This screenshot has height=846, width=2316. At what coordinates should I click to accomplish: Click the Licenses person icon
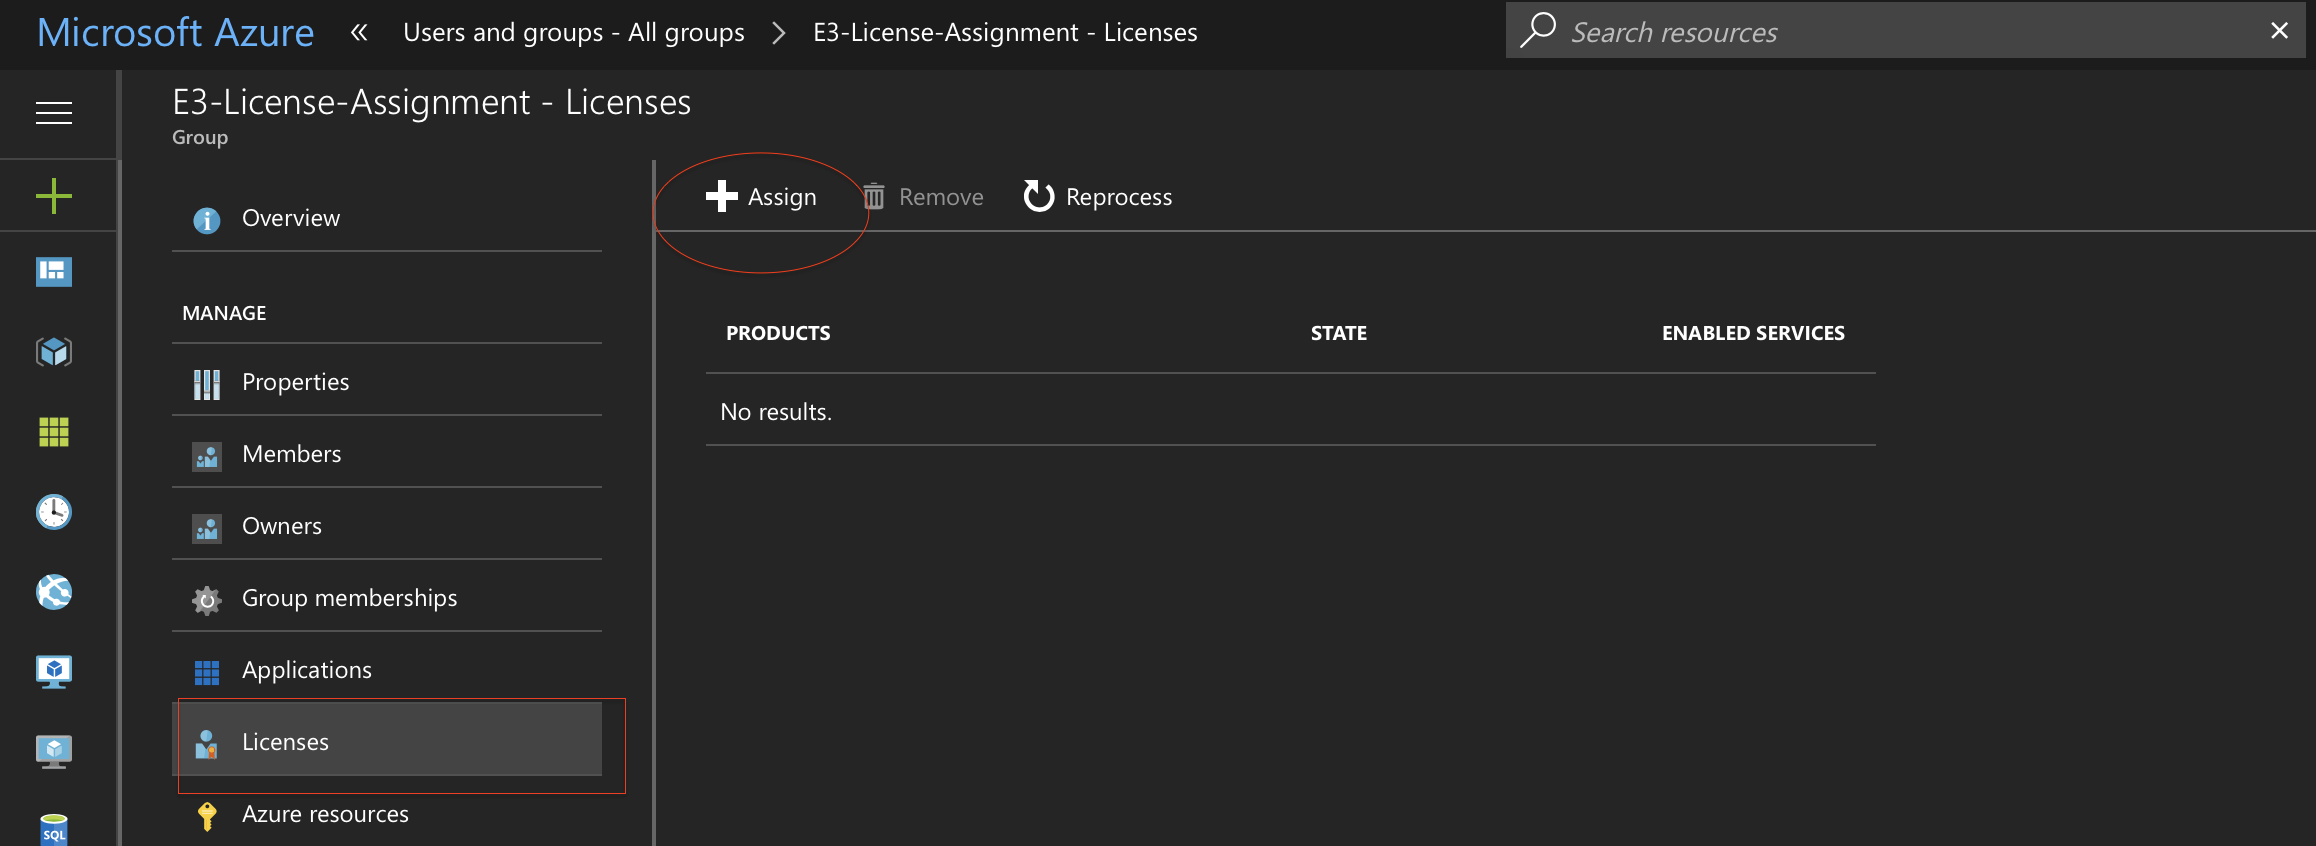(207, 744)
